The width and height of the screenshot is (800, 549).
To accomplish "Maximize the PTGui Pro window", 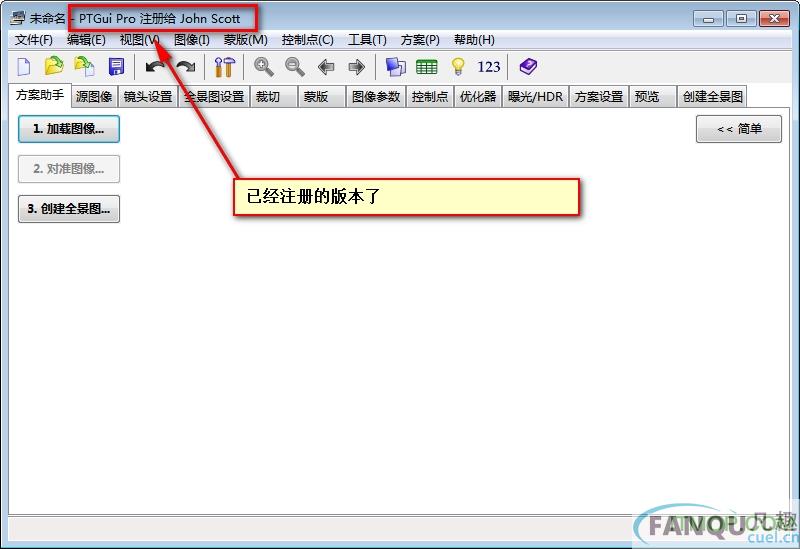I will [x=741, y=19].
